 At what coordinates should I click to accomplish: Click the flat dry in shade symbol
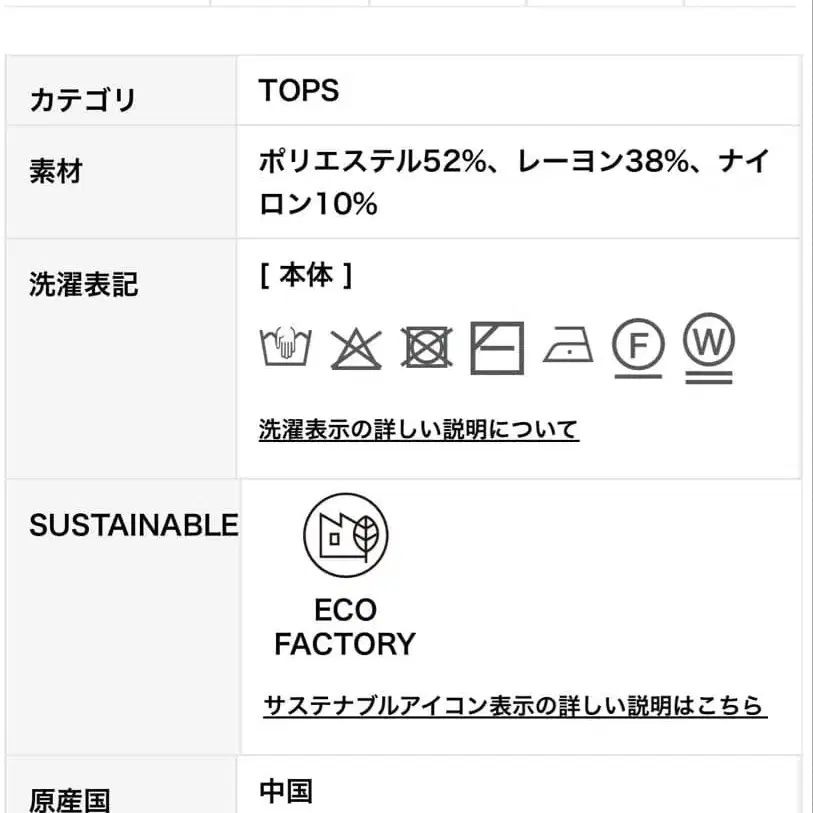[x=497, y=347]
